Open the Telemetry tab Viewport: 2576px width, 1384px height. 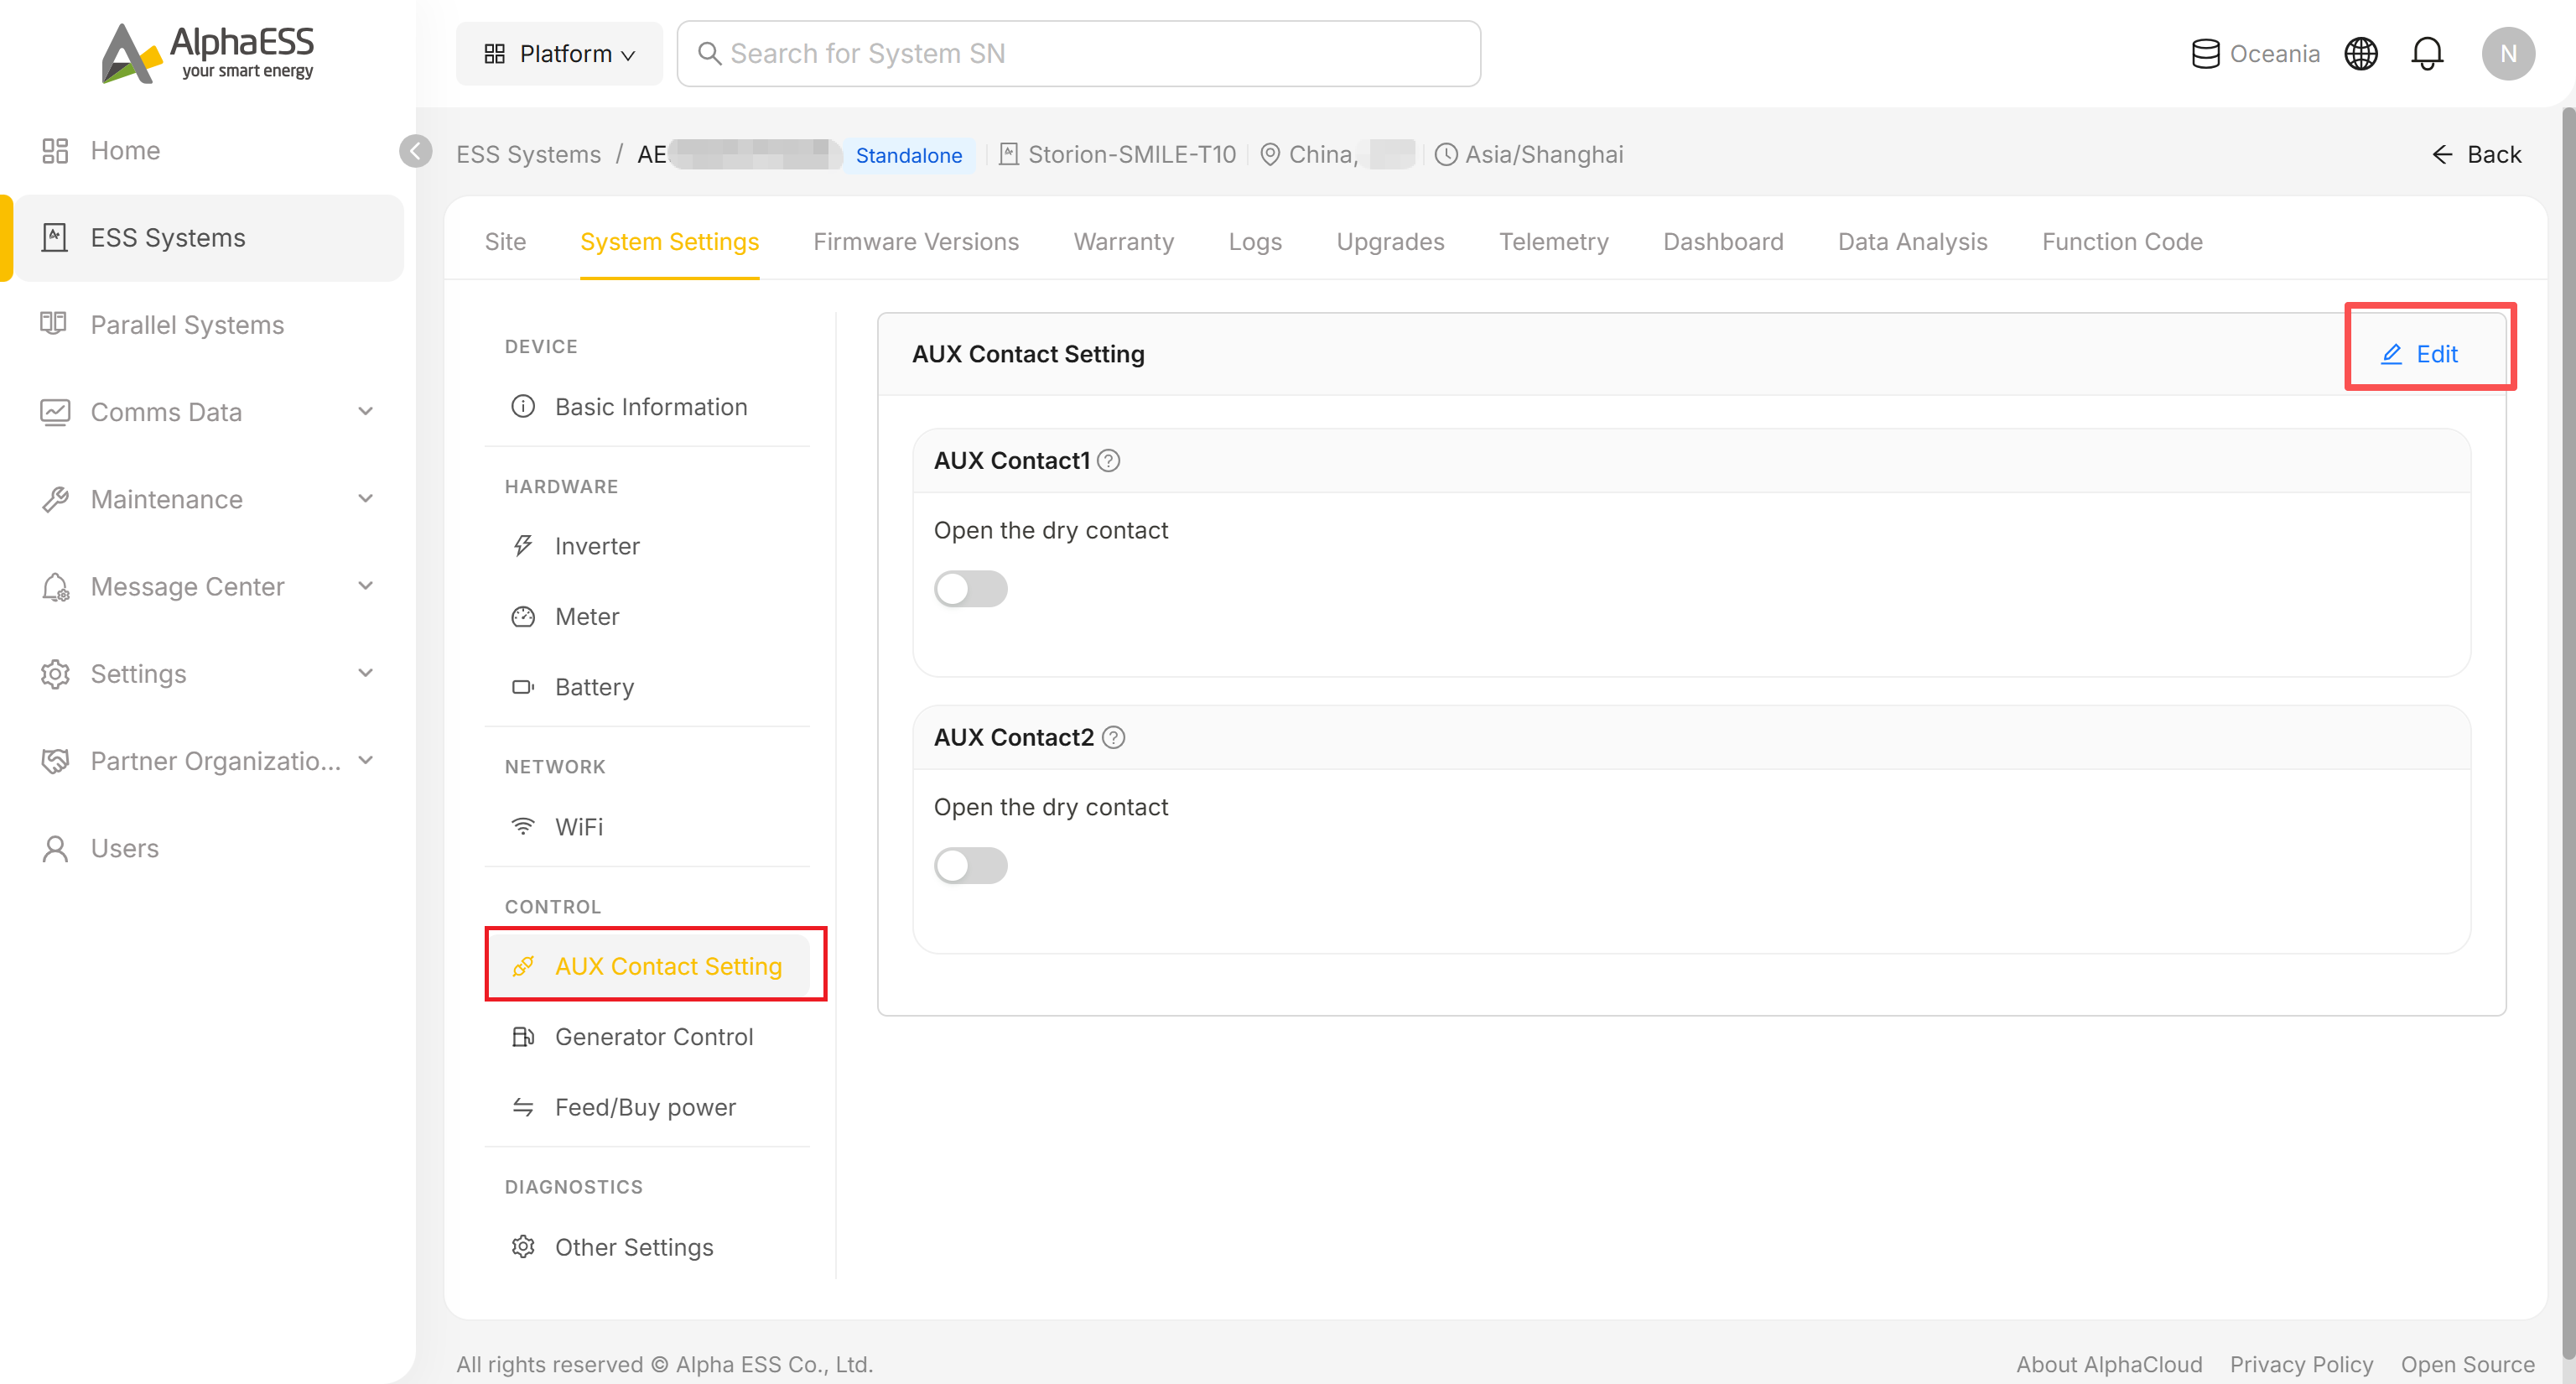click(1553, 241)
